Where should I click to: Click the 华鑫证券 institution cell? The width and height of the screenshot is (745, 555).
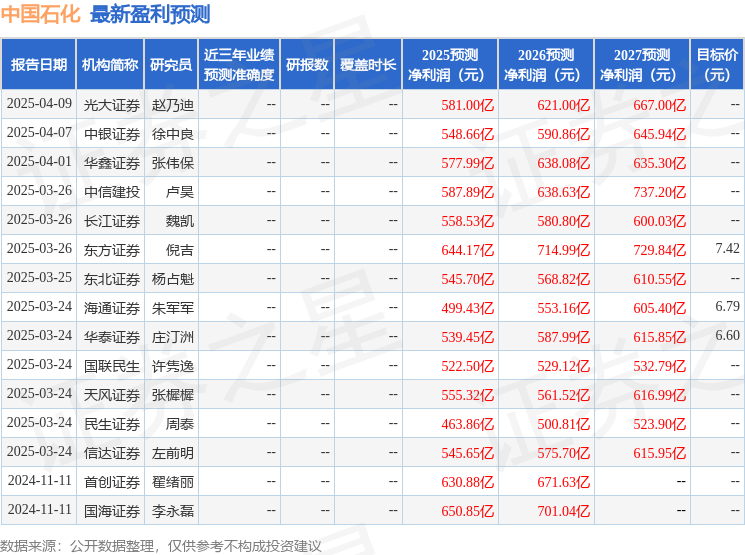pos(112,163)
